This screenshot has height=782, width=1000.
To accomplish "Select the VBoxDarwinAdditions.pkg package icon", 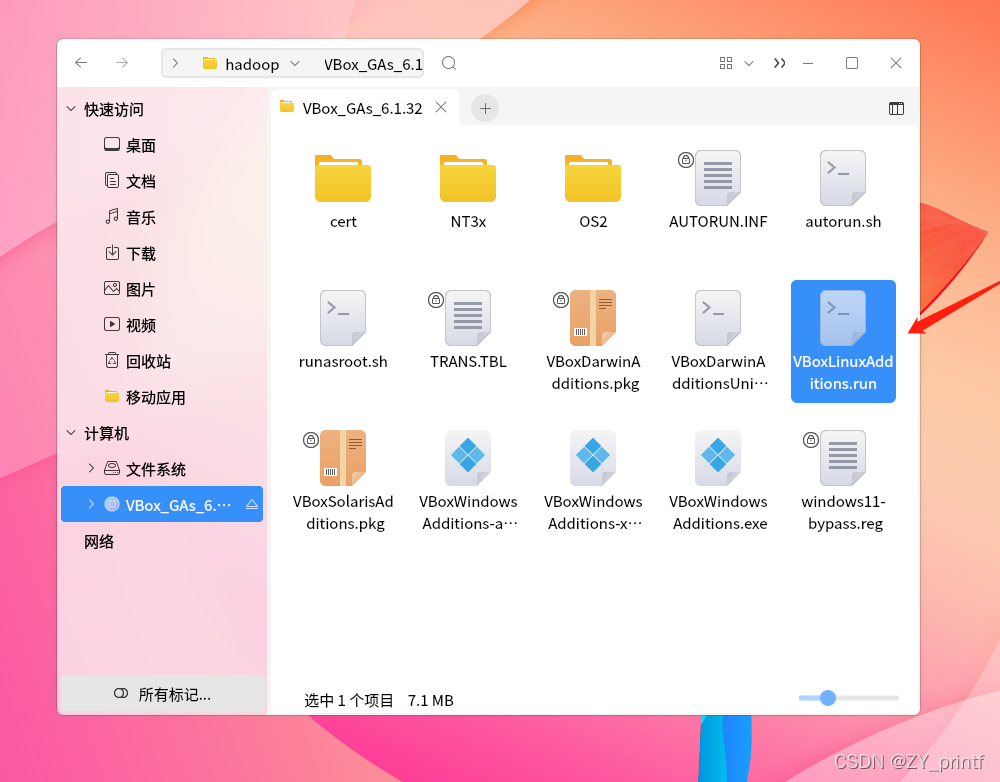I will pos(592,318).
